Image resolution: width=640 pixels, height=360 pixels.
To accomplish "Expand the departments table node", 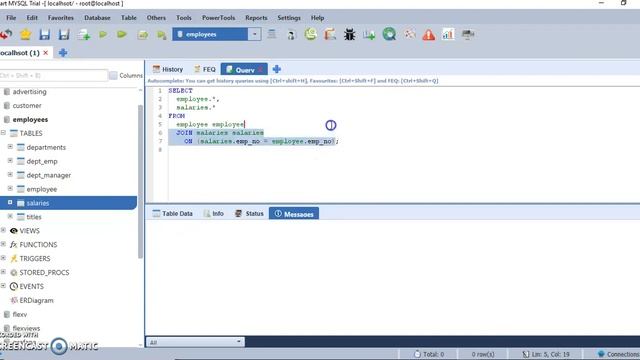I will [10, 147].
